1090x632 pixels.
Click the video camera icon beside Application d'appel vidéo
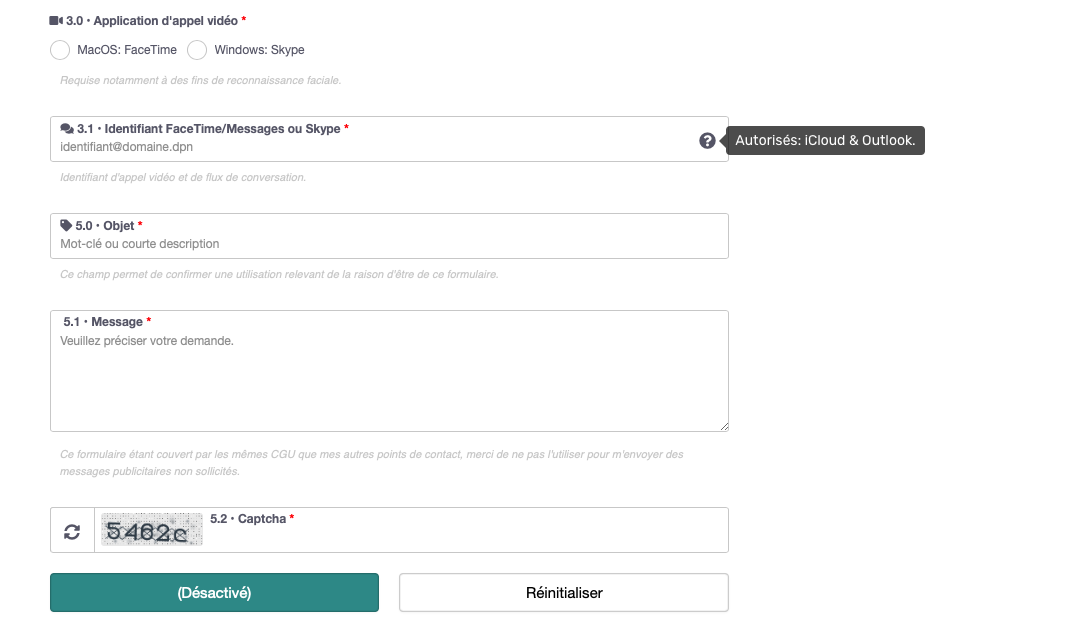pyautogui.click(x=56, y=21)
